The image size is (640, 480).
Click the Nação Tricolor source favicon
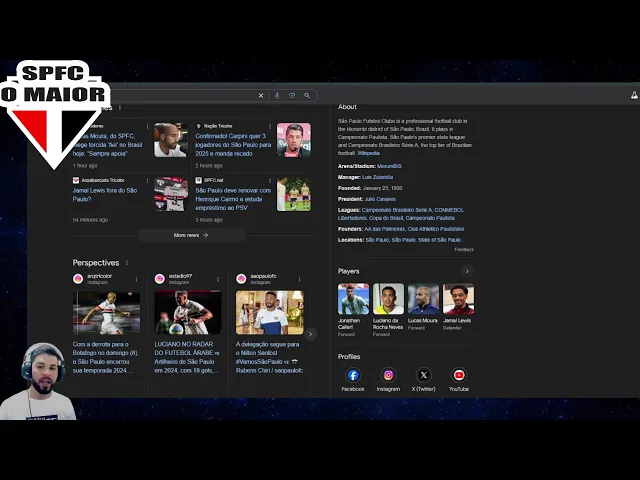199,126
